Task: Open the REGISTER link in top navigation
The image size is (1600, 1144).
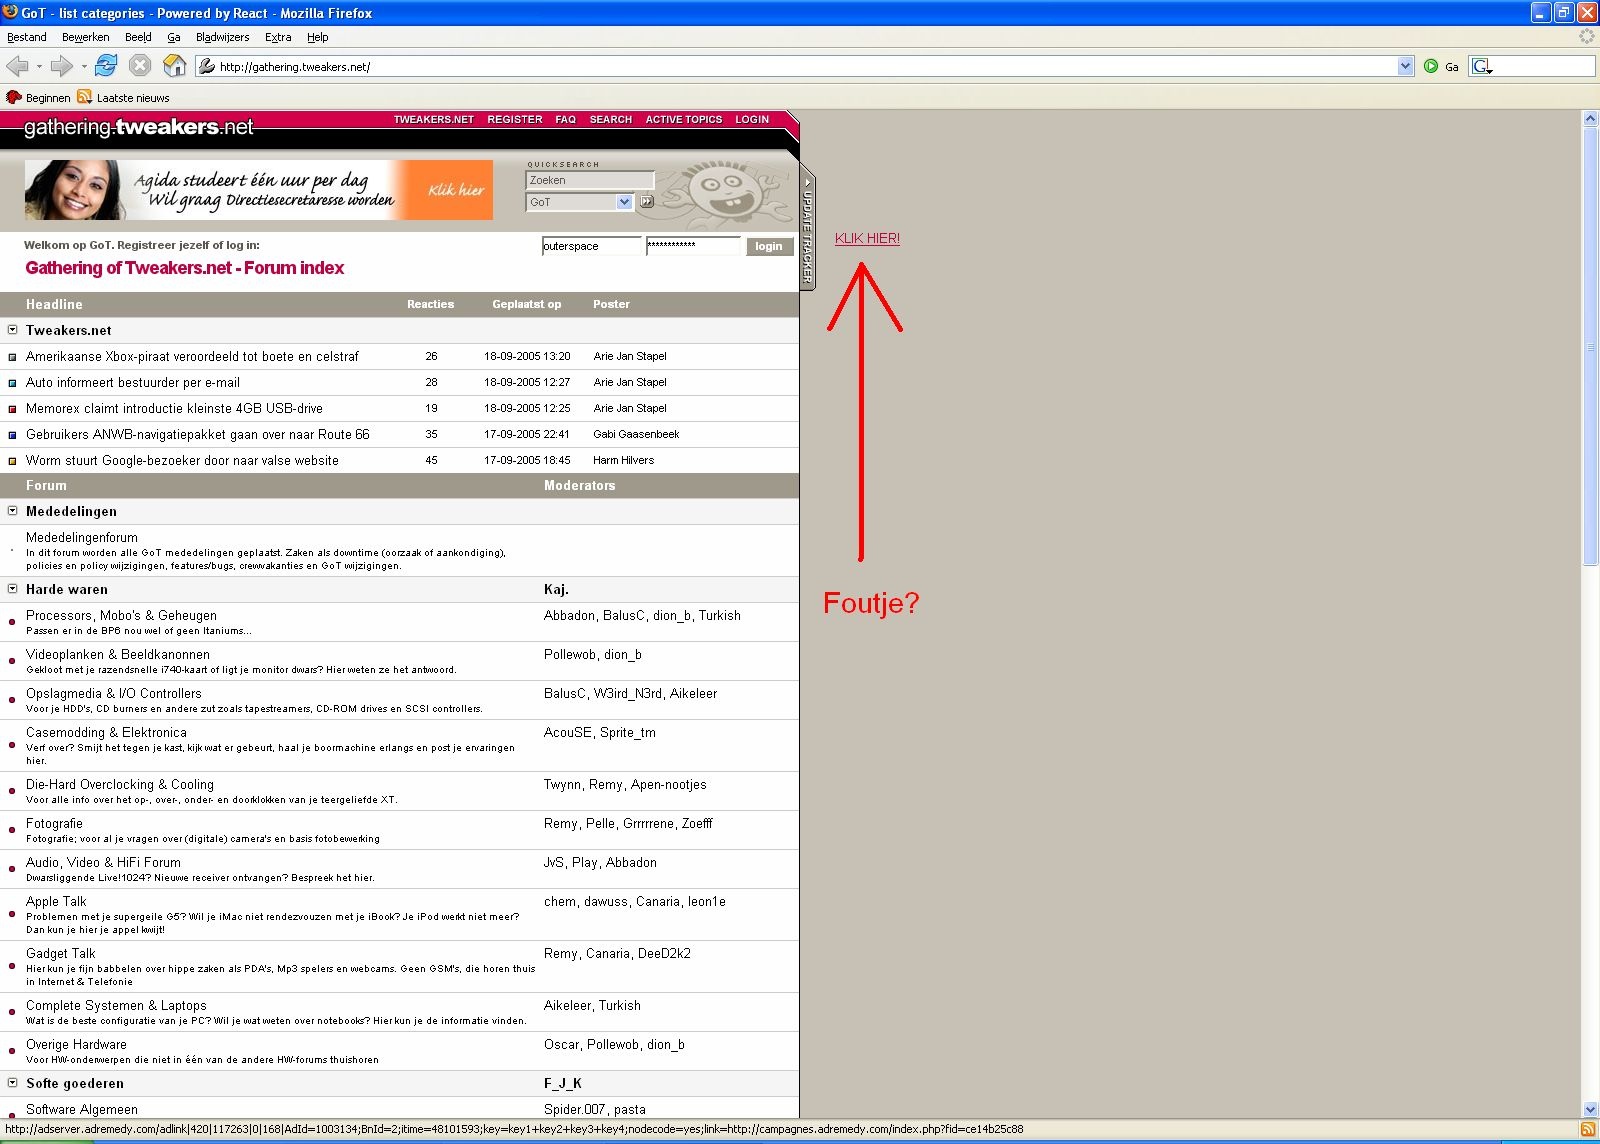Action: pos(515,119)
